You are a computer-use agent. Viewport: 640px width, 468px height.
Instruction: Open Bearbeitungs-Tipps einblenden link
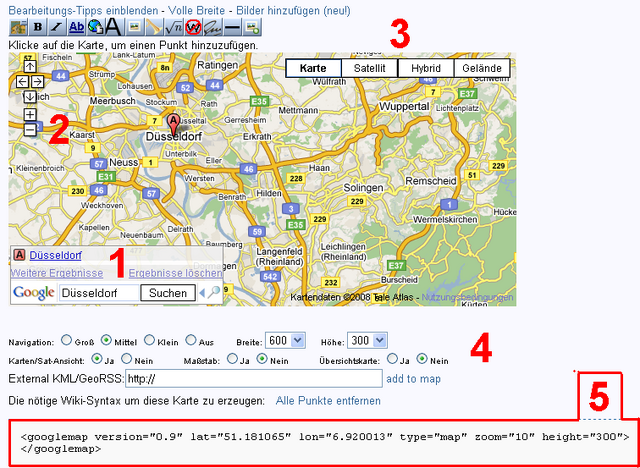(83, 11)
